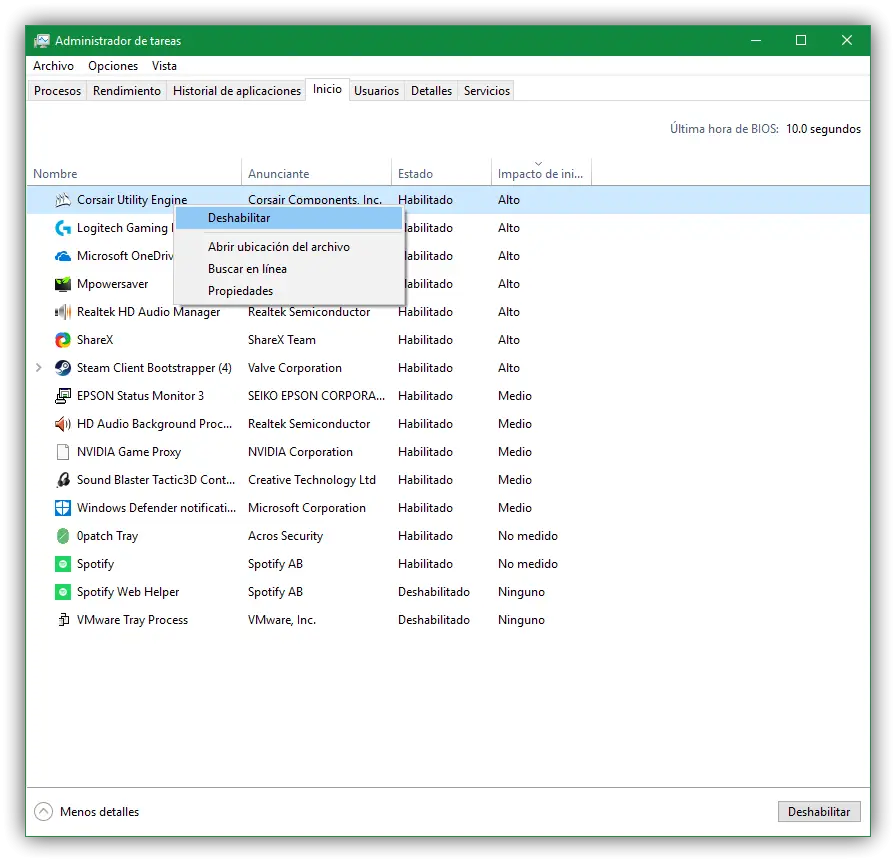Select the Creative Technology Ltd cell
This screenshot has width=896, height=862.
coord(312,480)
